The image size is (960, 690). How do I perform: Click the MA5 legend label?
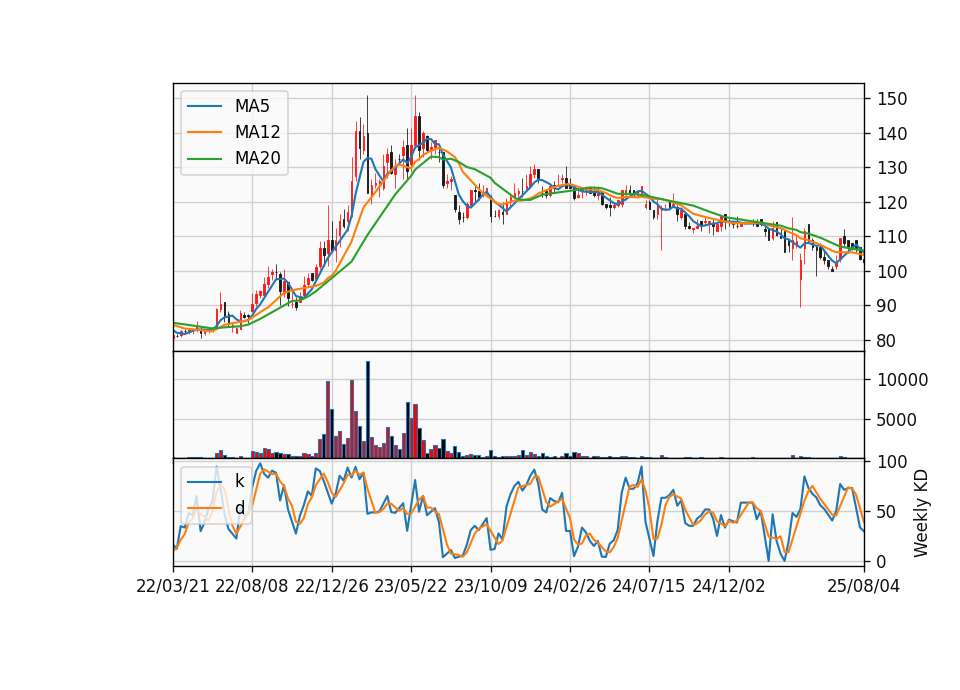coord(252,106)
